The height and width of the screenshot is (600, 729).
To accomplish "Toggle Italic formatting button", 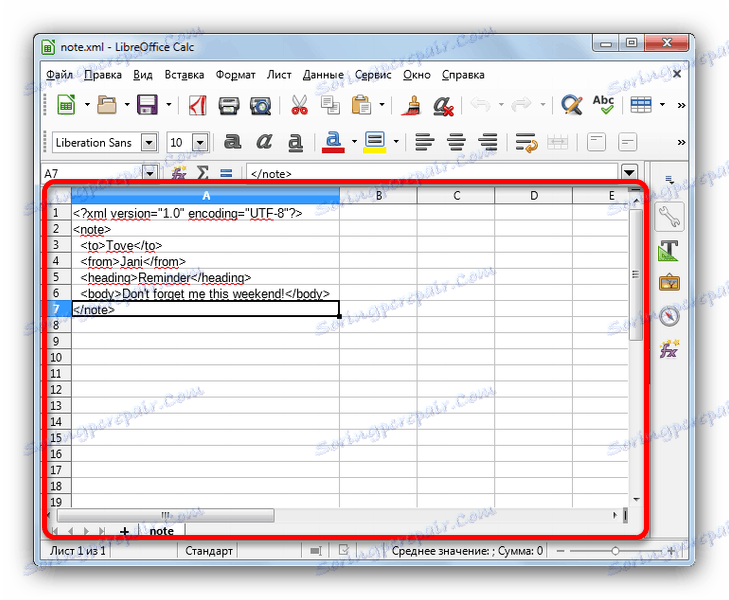I will [264, 142].
